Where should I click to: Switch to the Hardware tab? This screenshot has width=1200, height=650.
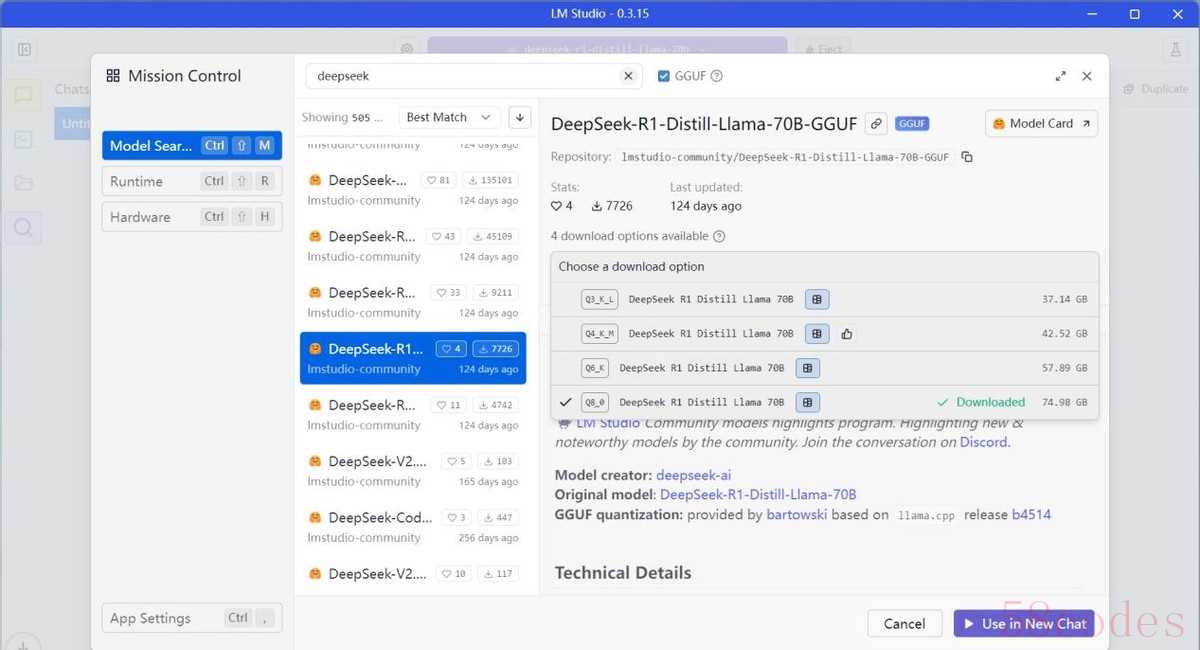pyautogui.click(x=192, y=217)
